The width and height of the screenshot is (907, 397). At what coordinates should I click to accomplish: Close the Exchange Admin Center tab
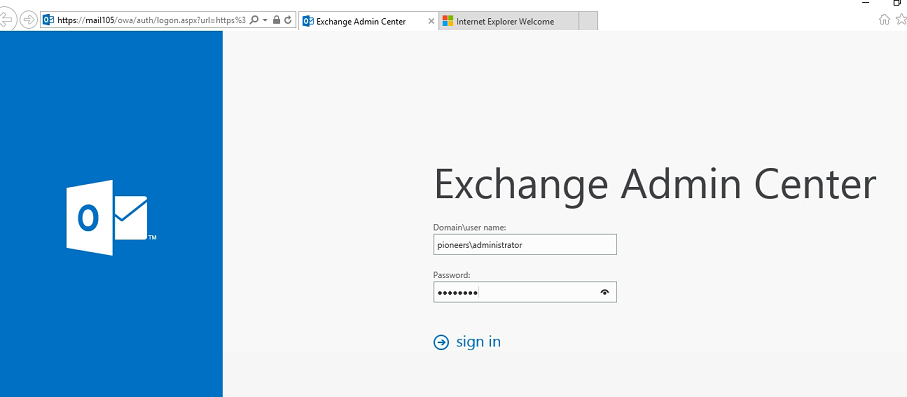(x=431, y=21)
